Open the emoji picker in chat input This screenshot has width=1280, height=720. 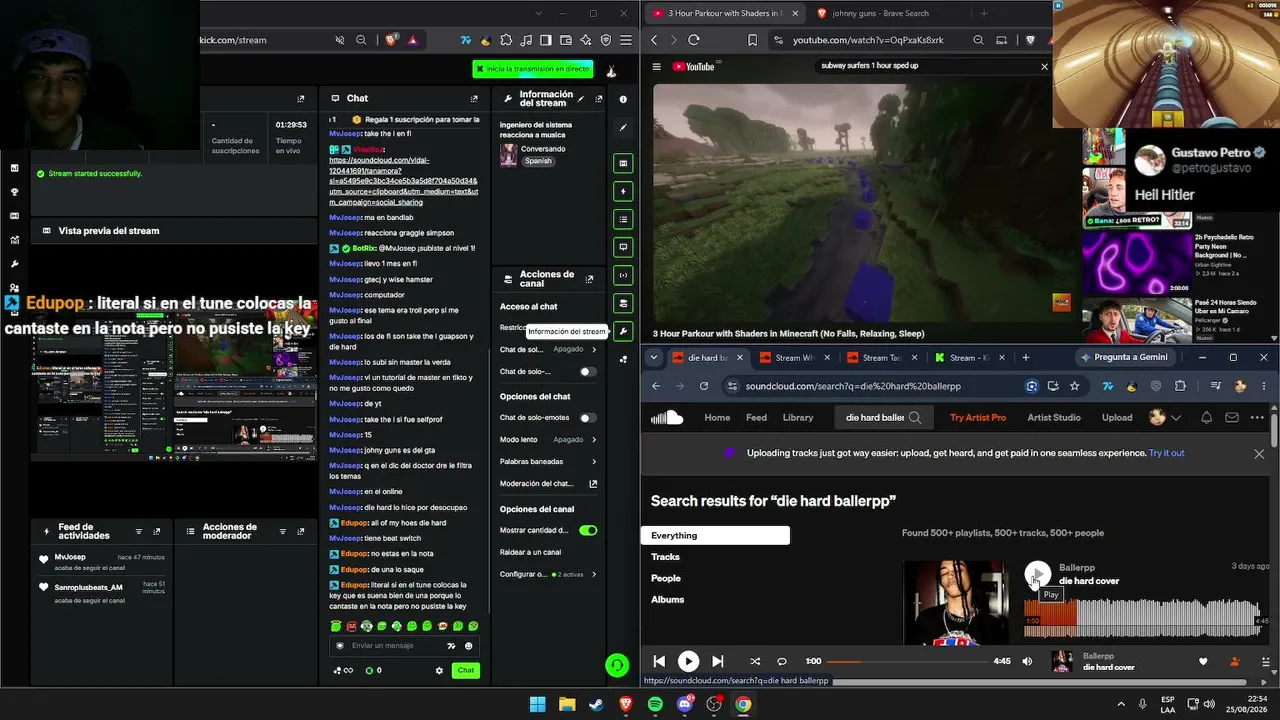tap(468, 646)
